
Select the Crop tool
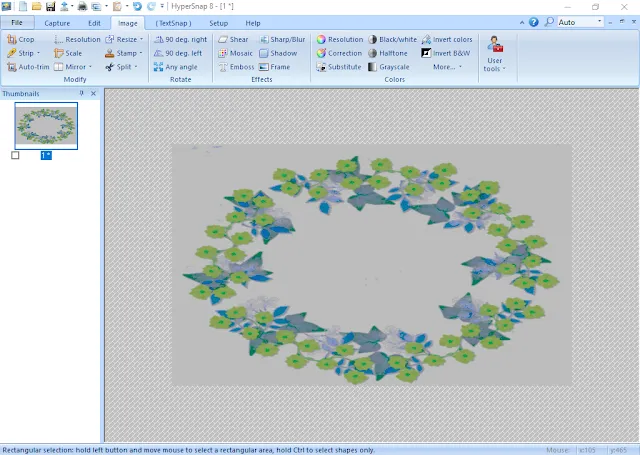click(20, 39)
